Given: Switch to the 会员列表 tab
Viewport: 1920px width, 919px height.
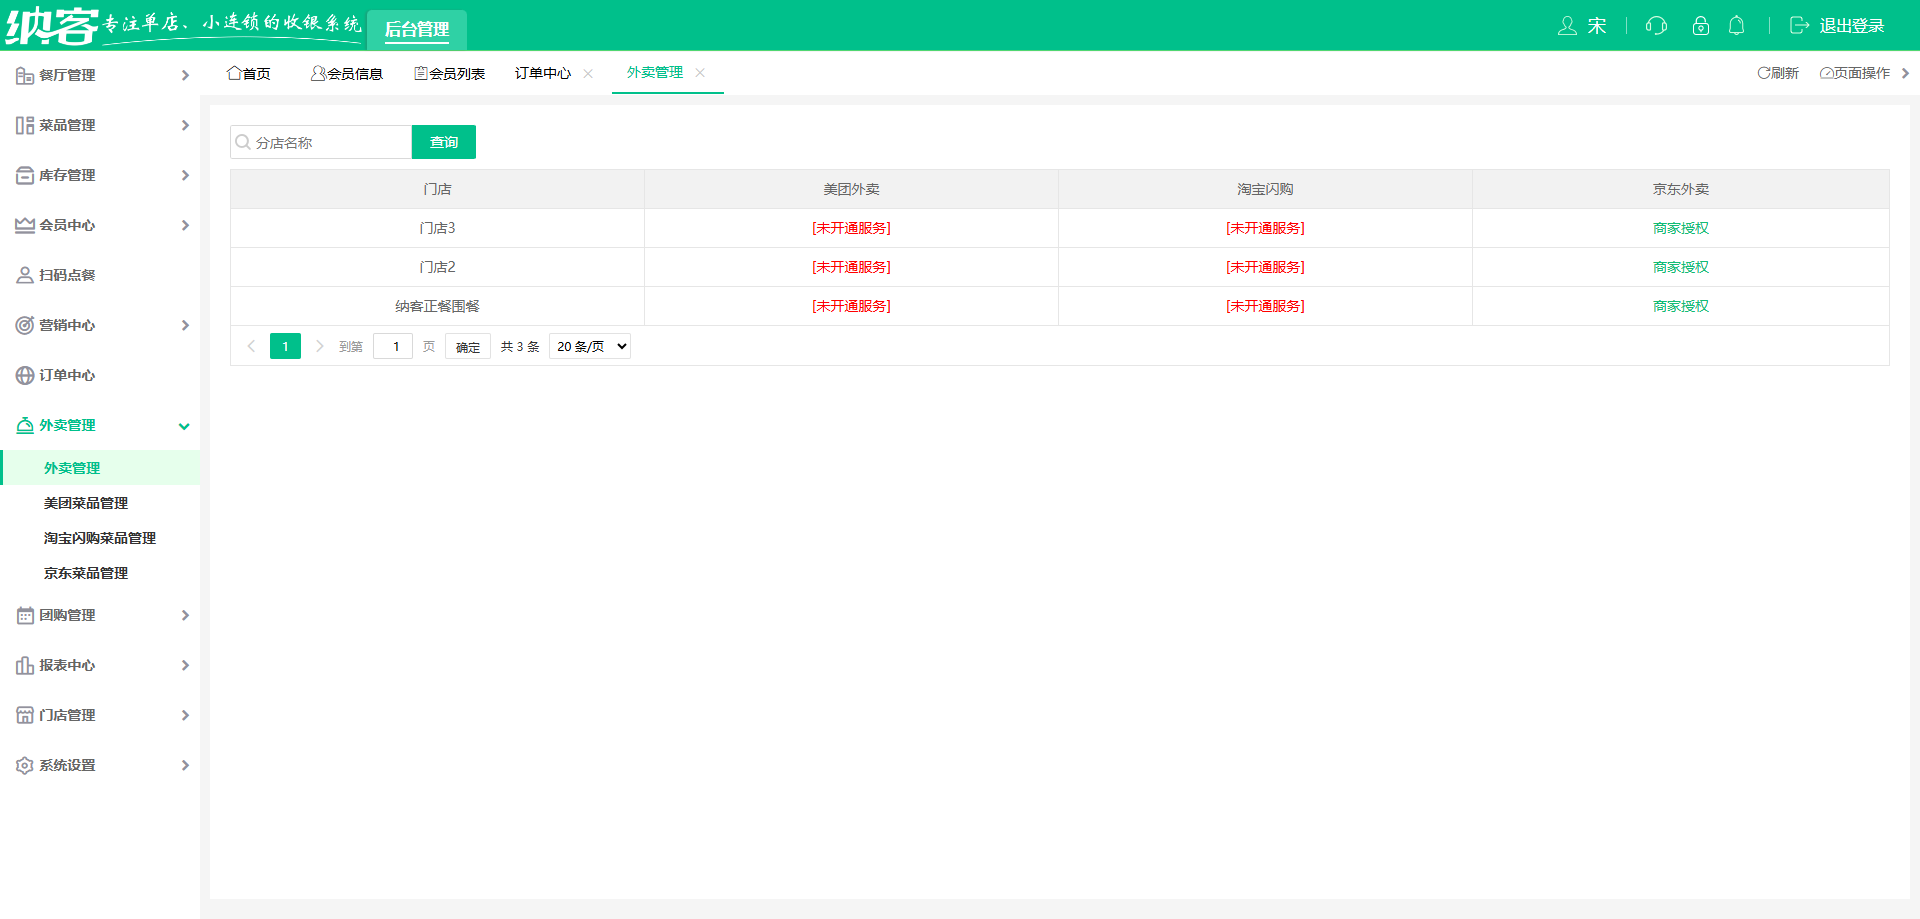Looking at the screenshot, I should point(450,73).
